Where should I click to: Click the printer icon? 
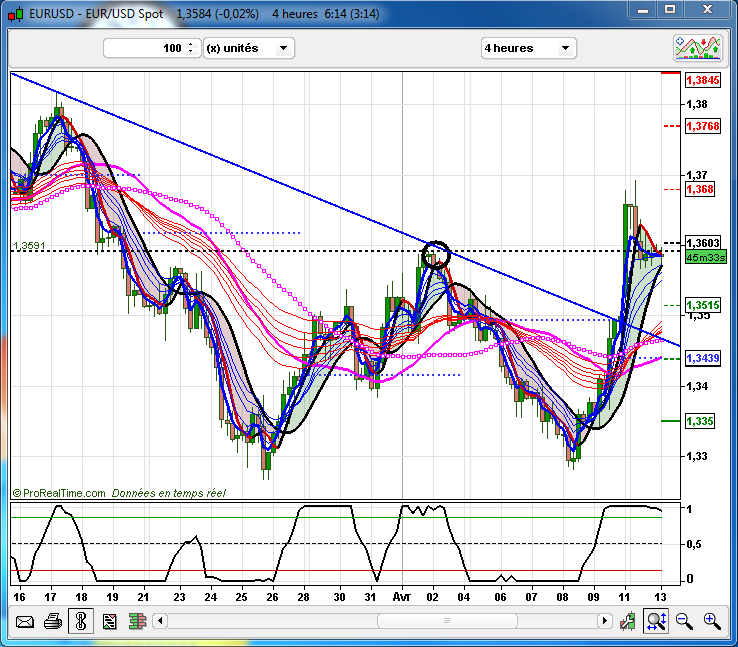point(52,621)
